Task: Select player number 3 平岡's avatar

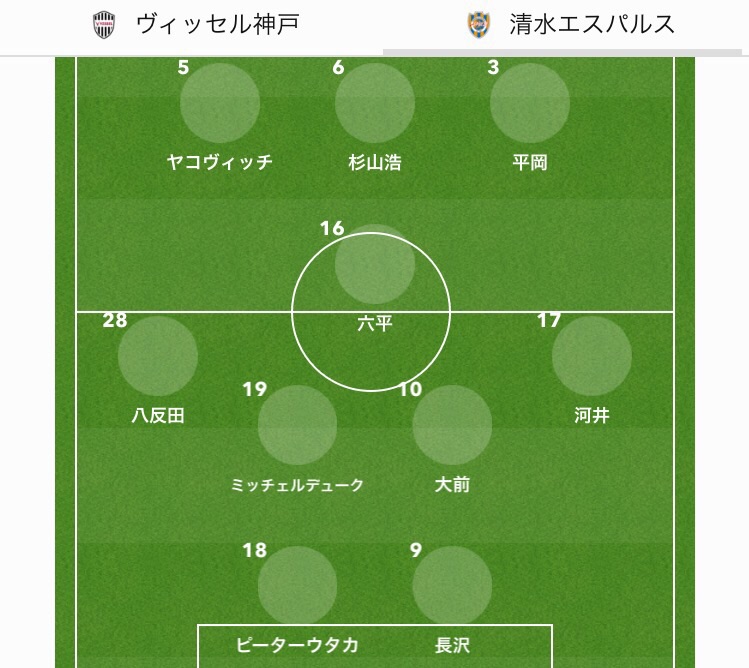Action: 530,103
